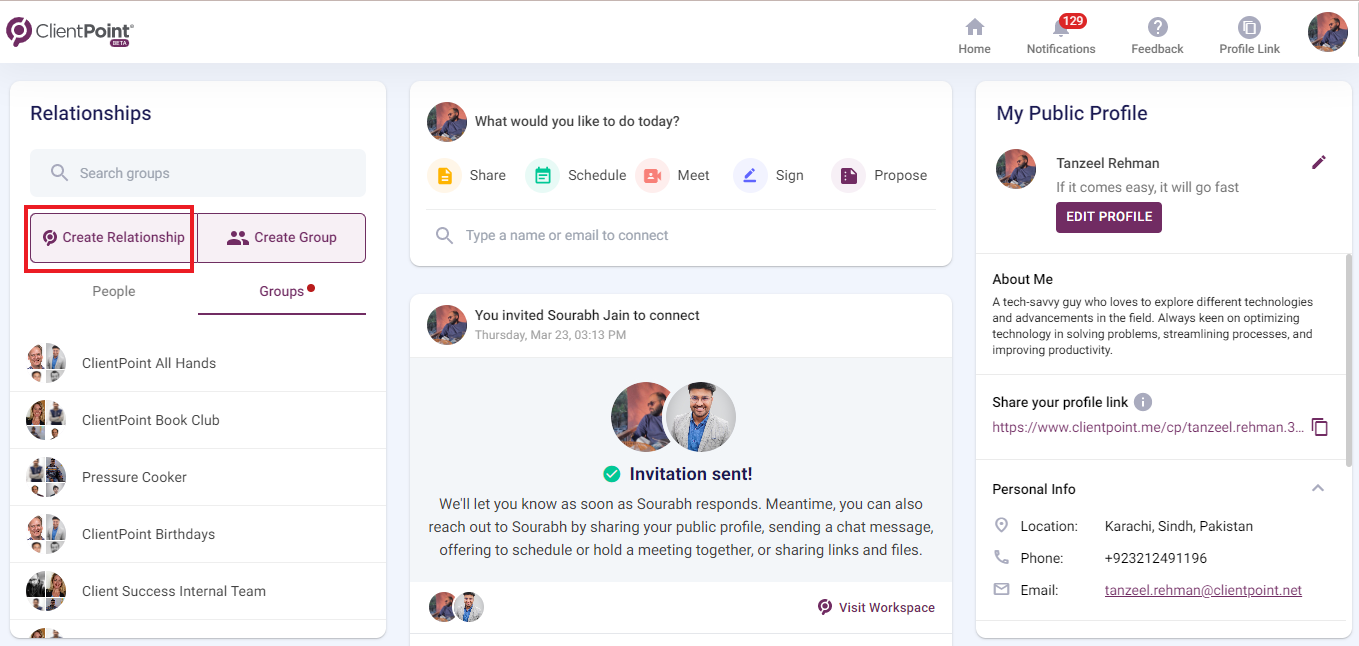Copy profile via Profile Link icon

[x=1249, y=27]
